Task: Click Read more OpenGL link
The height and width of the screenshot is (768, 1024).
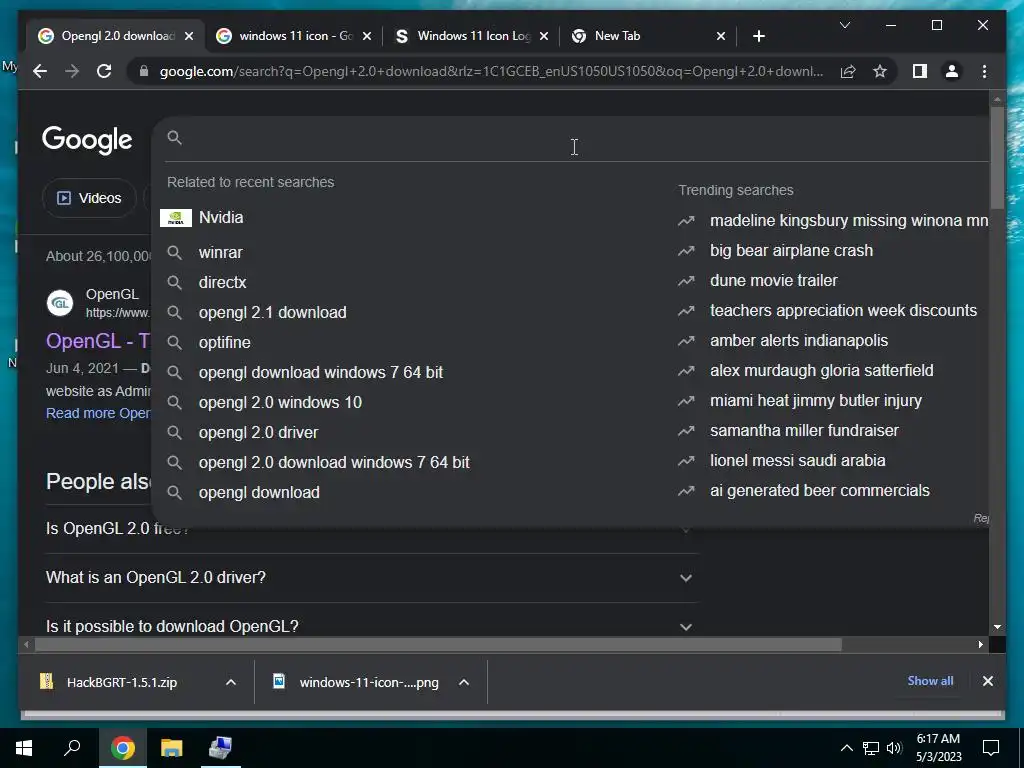Action: pyautogui.click(x=98, y=413)
